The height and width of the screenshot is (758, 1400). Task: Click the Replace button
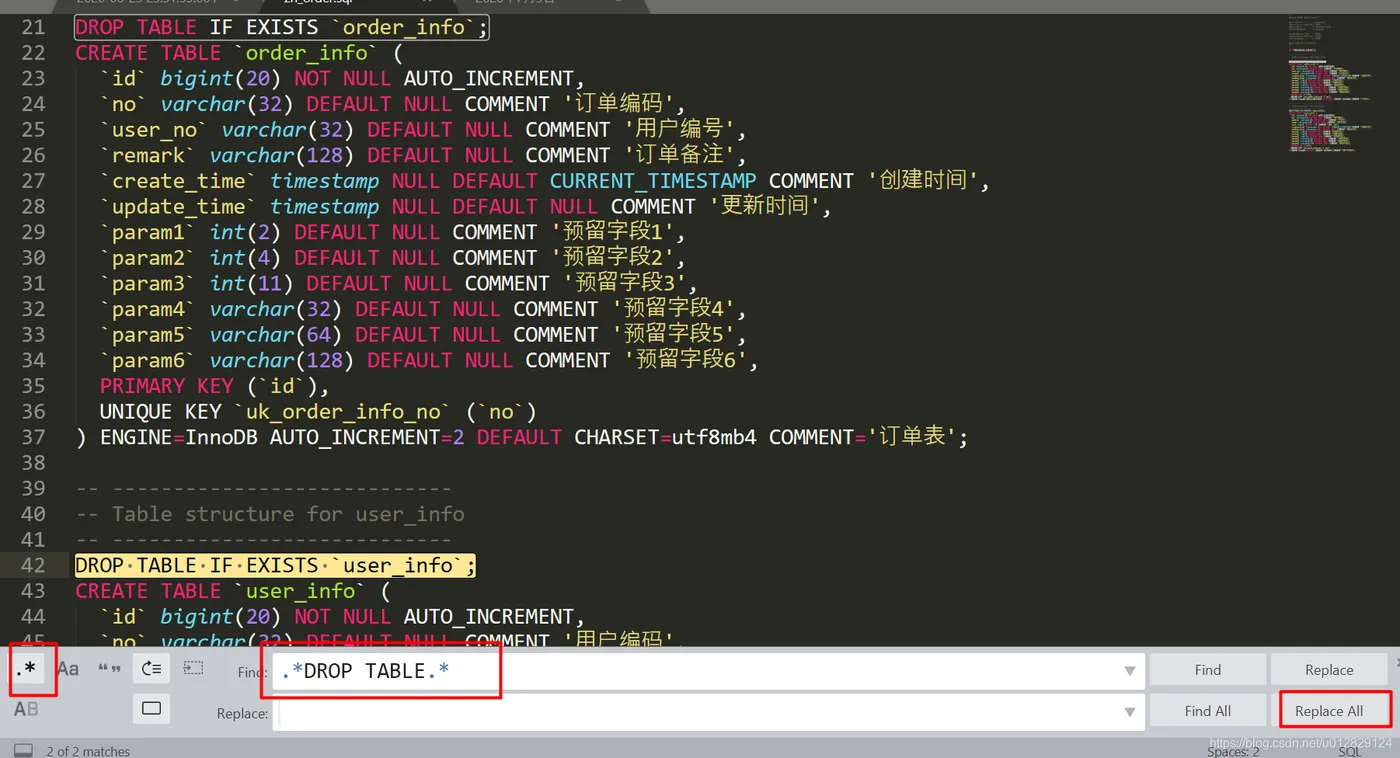coord(1329,670)
